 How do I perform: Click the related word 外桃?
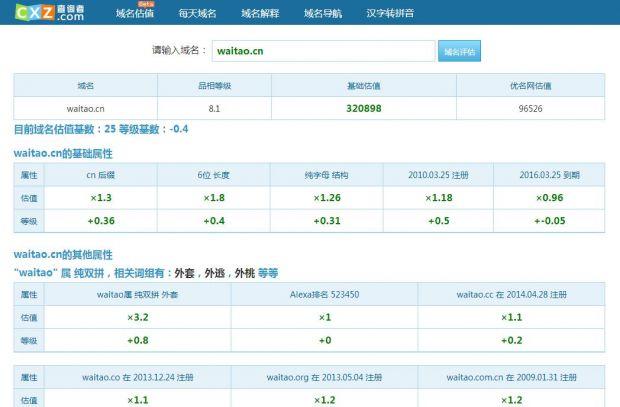tap(245, 273)
